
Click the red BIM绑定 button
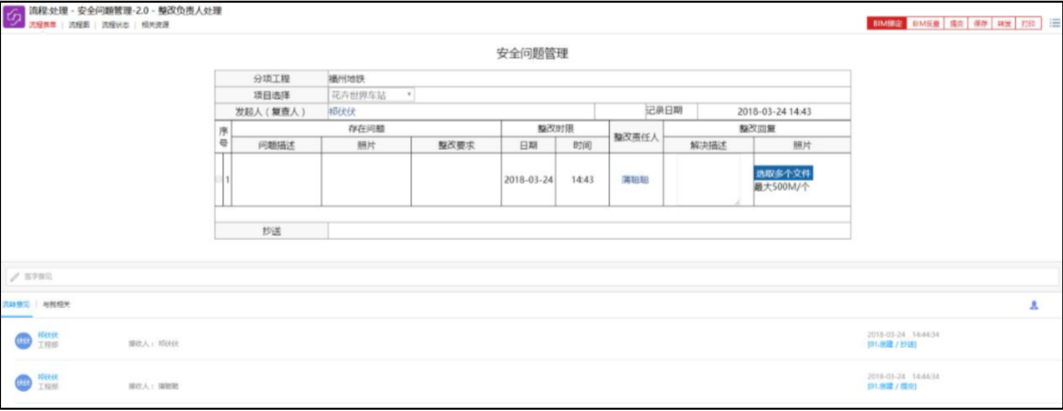tap(887, 23)
